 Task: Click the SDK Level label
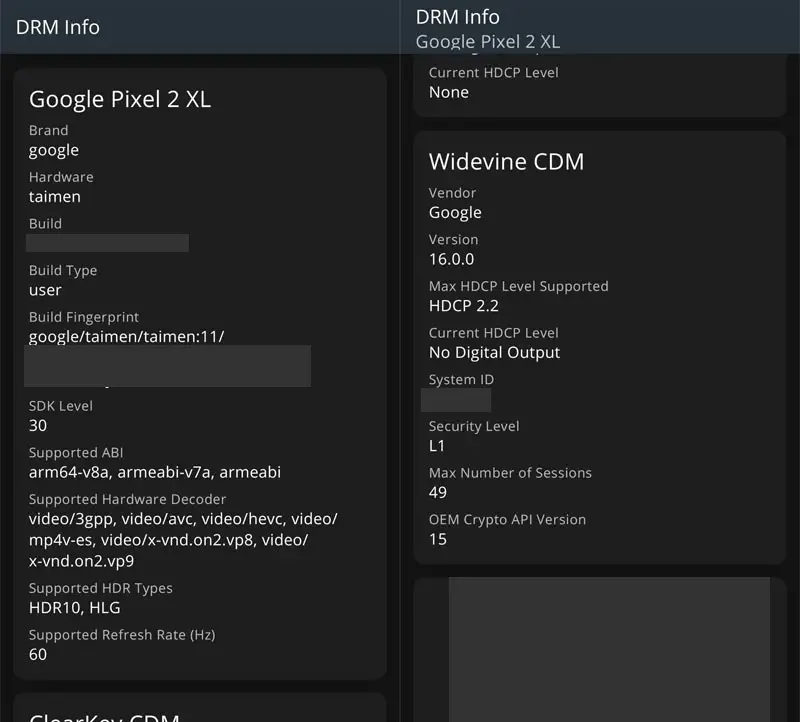click(x=61, y=406)
